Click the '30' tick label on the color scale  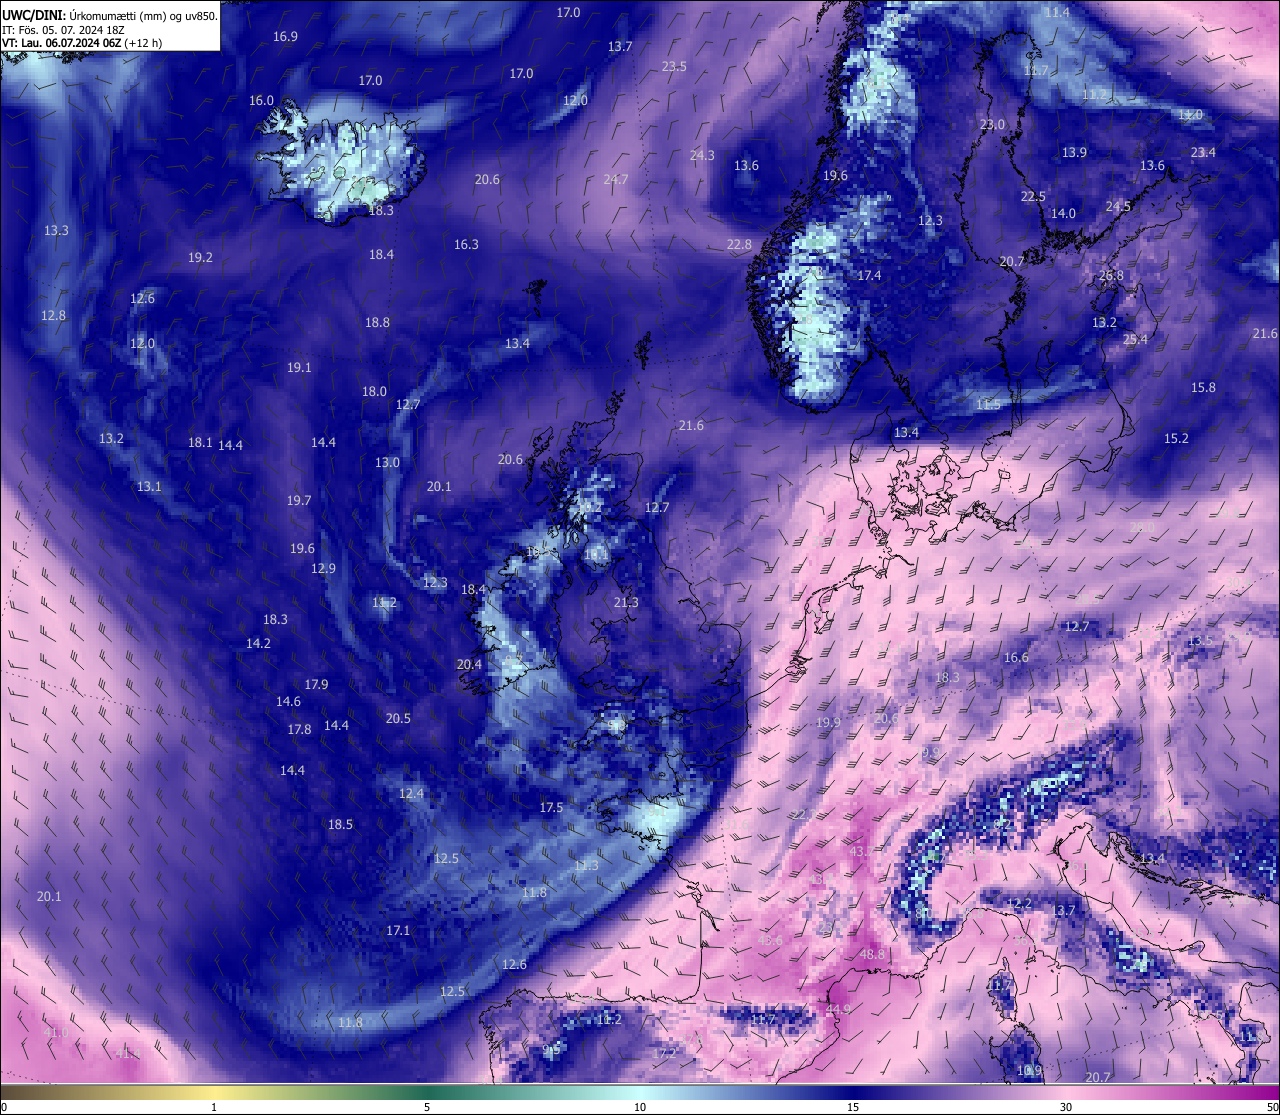point(1066,1107)
